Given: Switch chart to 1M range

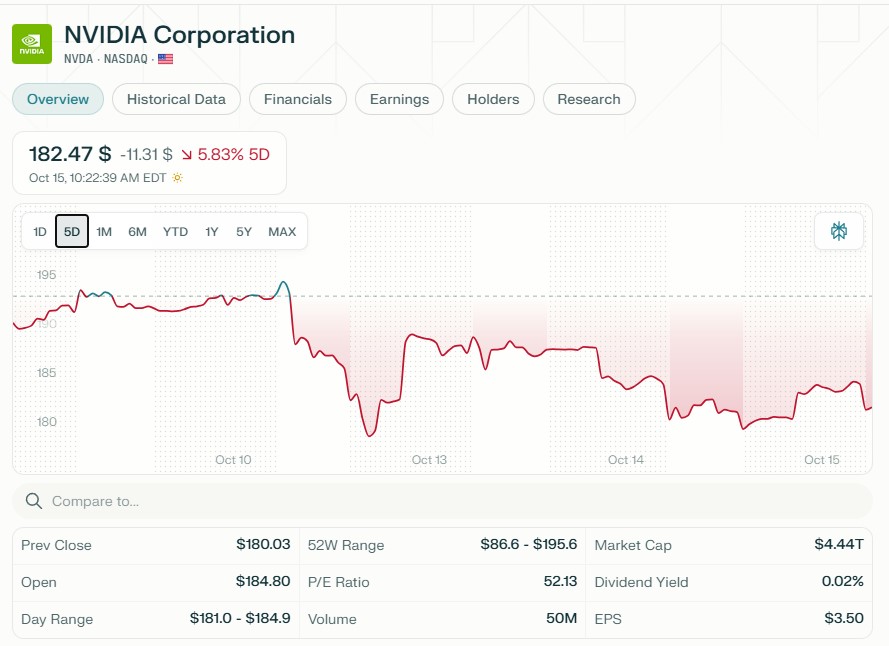Looking at the screenshot, I should pyautogui.click(x=104, y=231).
